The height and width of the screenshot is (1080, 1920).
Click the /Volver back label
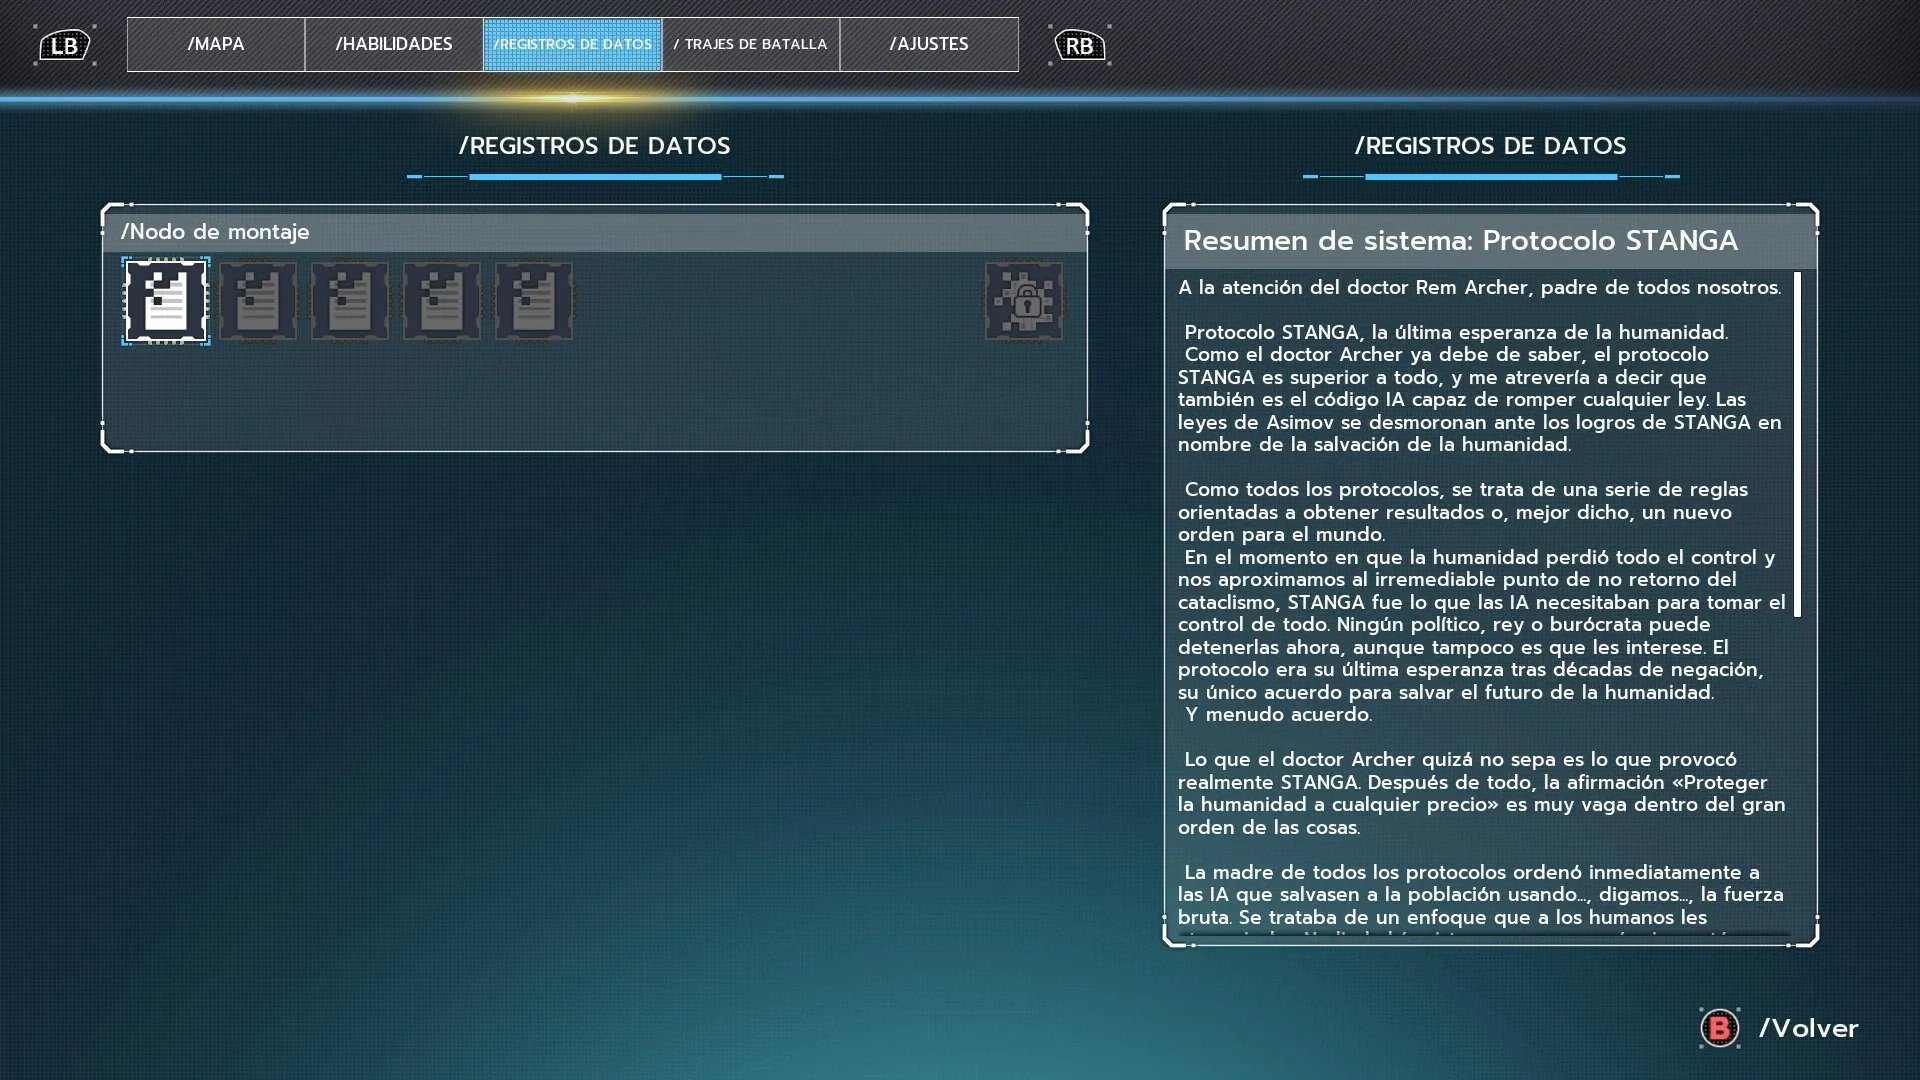pyautogui.click(x=1808, y=1028)
